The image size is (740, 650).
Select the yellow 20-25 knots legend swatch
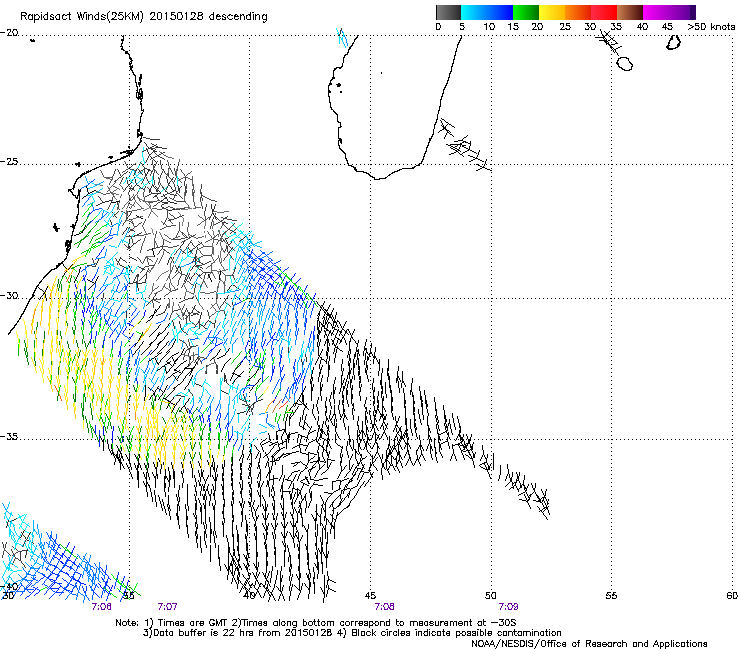[552, 12]
